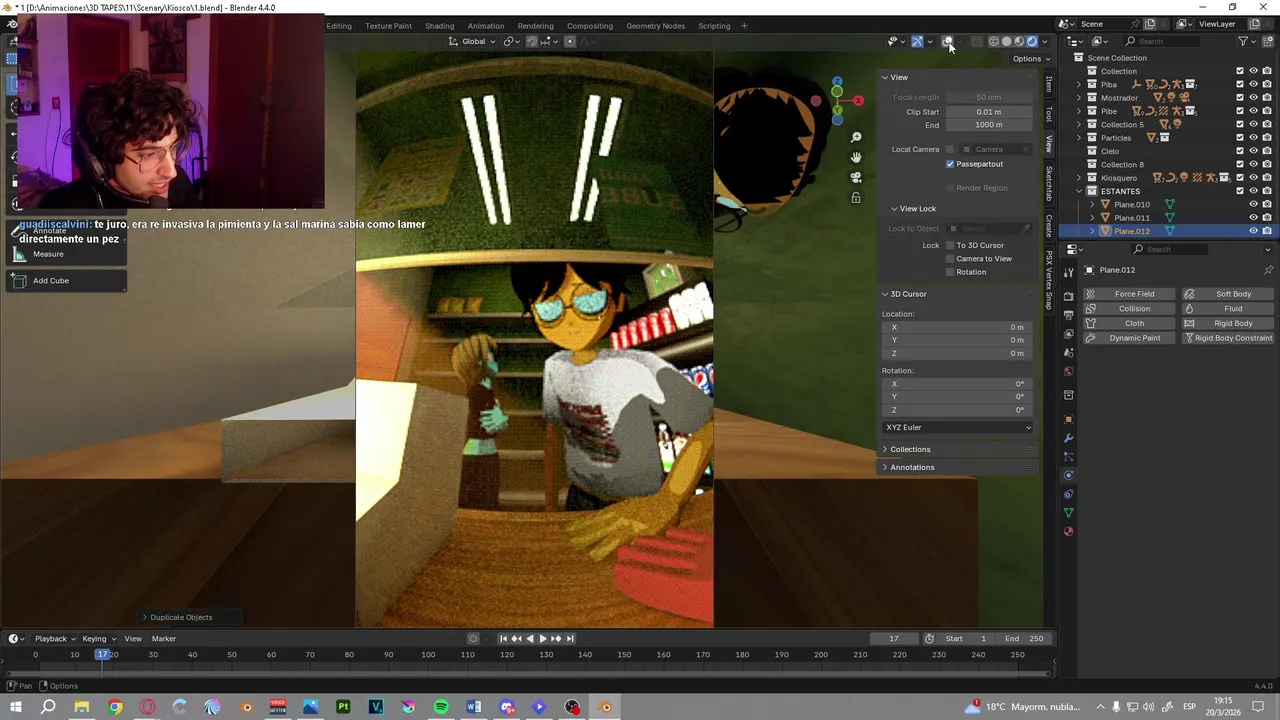Click the pan hand viewport icon
This screenshot has height=720, width=1280.
pyautogui.click(x=856, y=157)
